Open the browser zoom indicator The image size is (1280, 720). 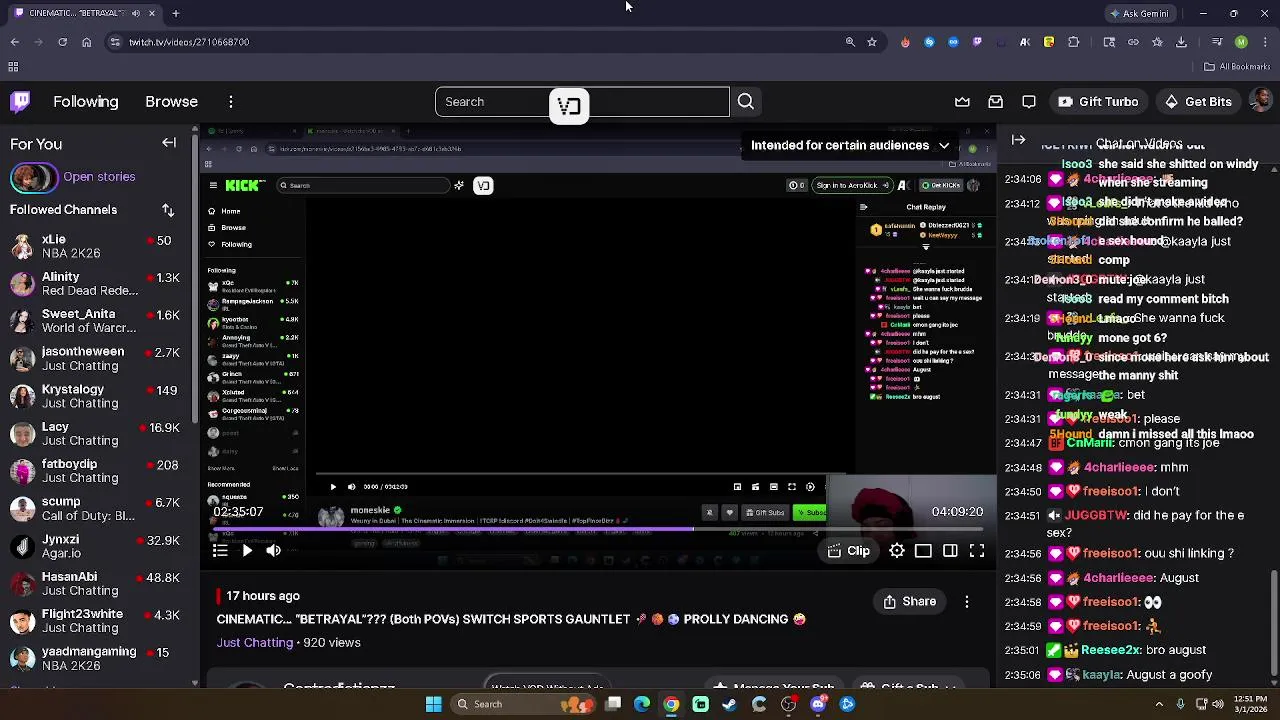(x=850, y=42)
